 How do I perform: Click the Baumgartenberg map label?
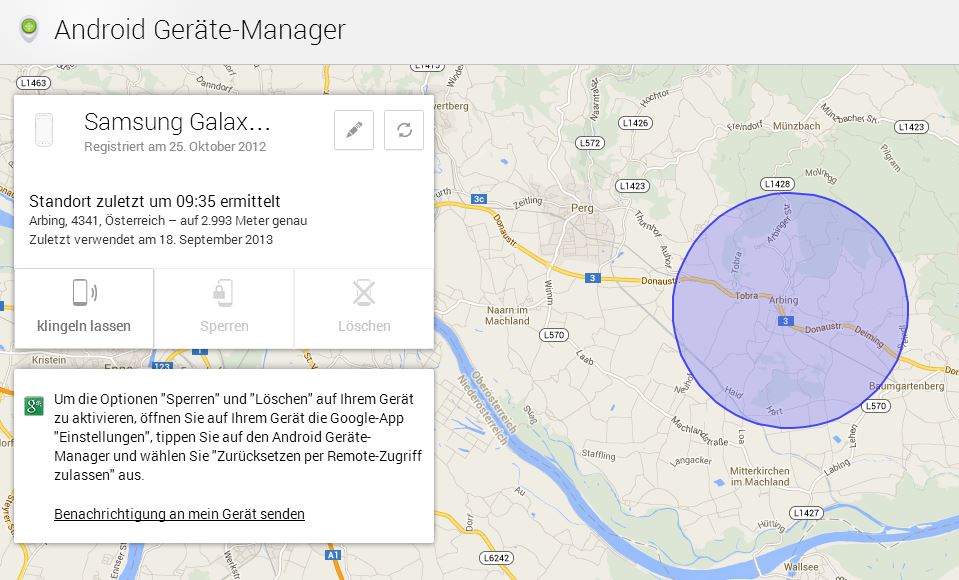pyautogui.click(x=906, y=386)
